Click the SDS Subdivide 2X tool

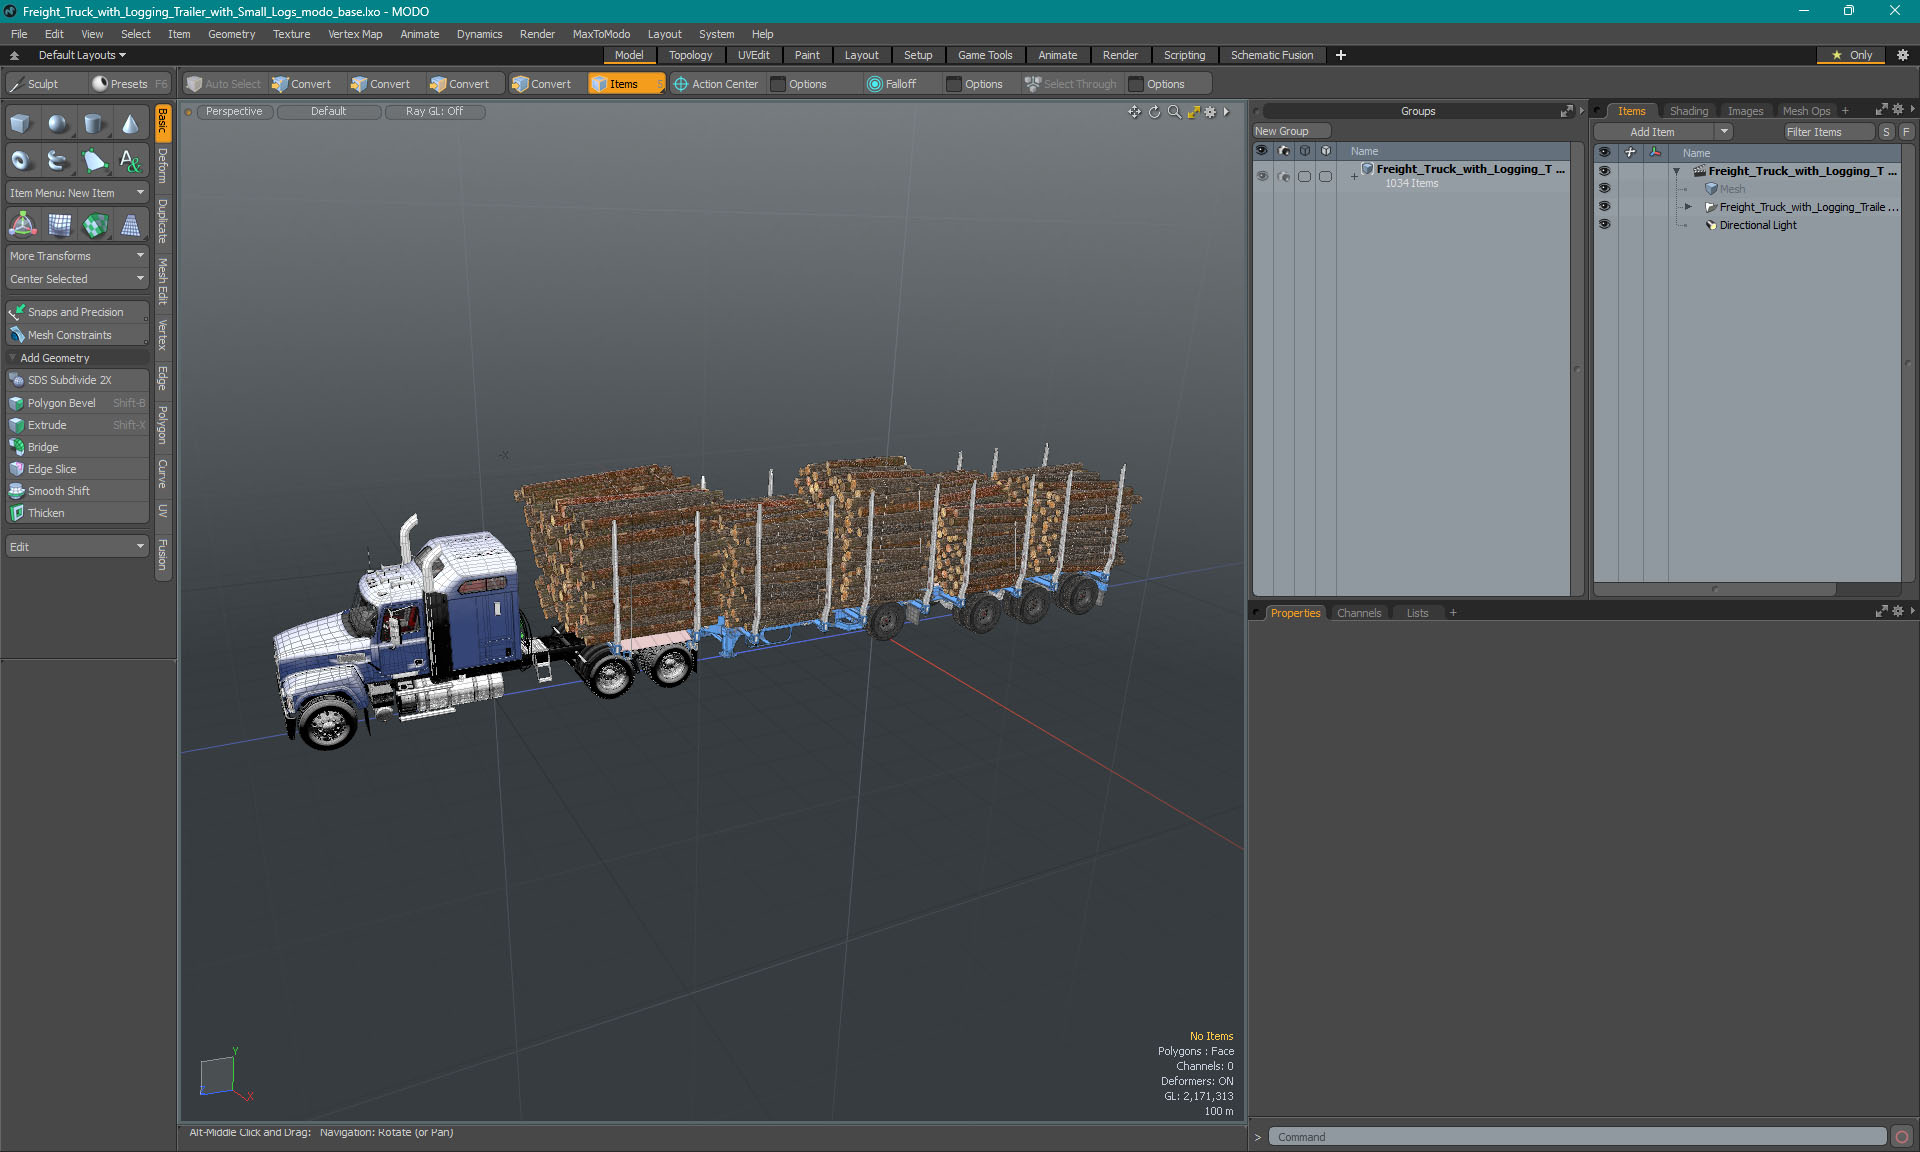[77, 380]
